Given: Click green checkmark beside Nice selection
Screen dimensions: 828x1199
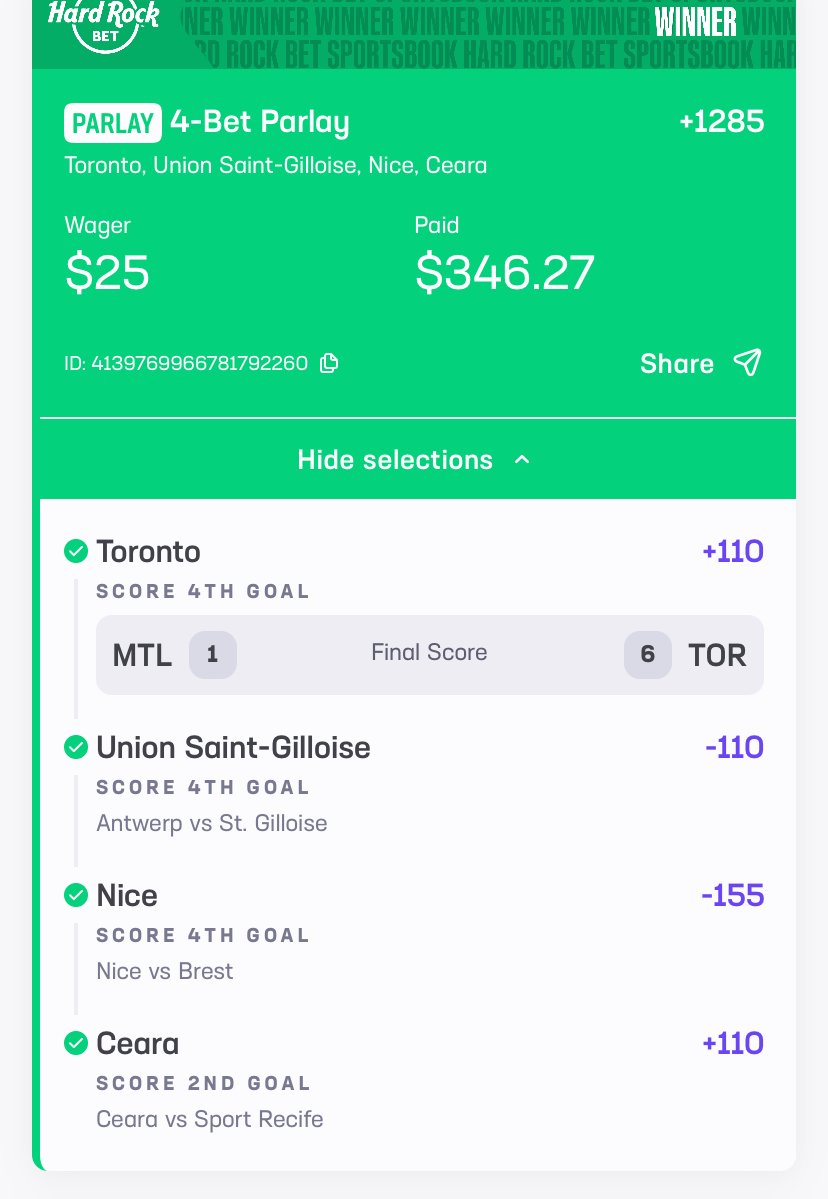Looking at the screenshot, I should (76, 895).
